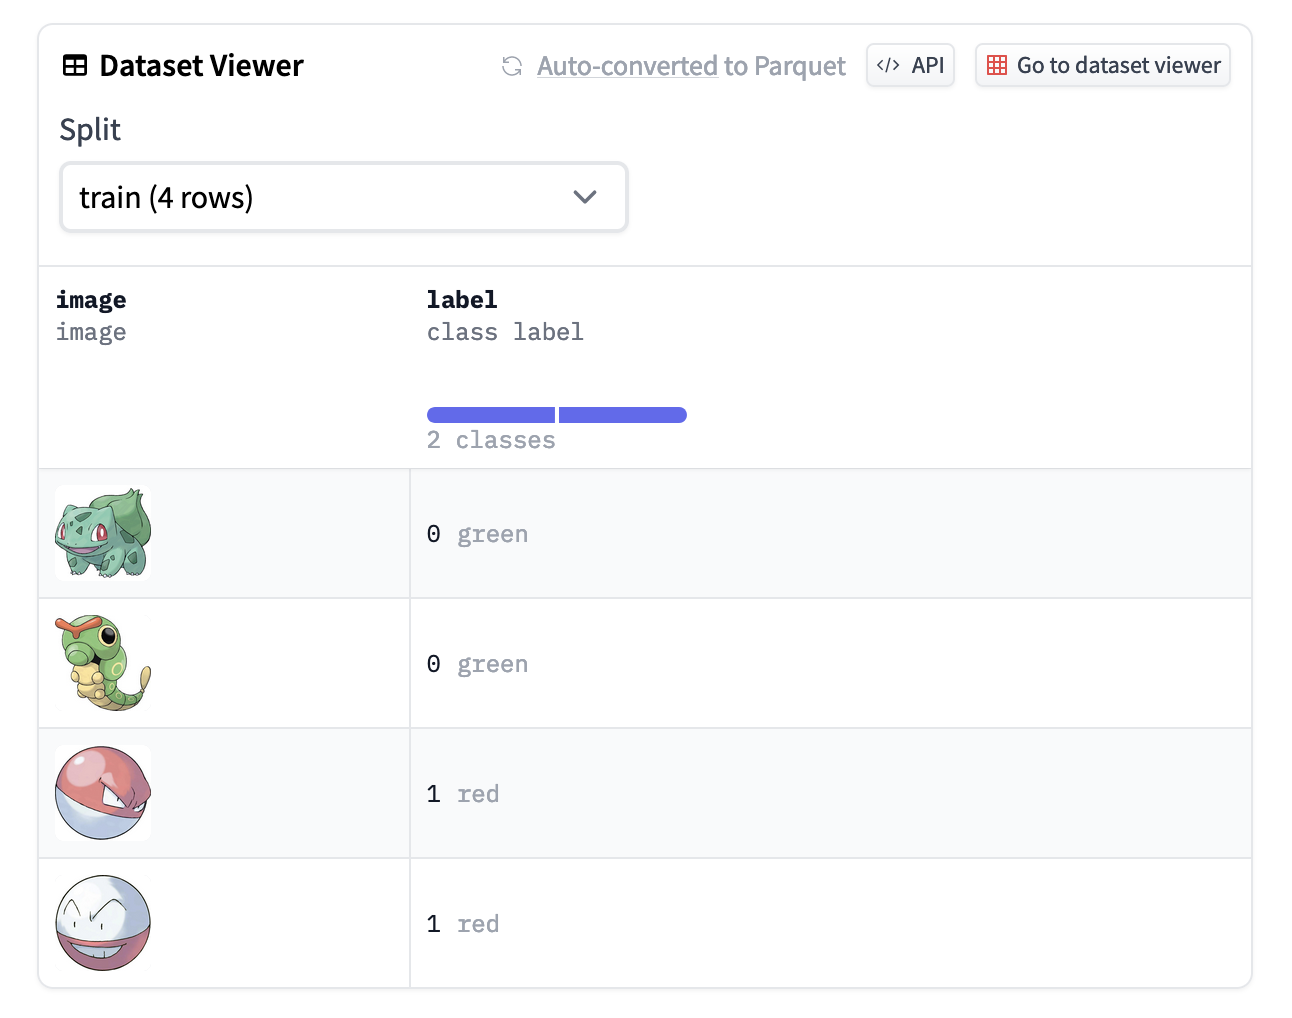
Task: Click the Dataset Viewer table icon
Action: (75, 66)
